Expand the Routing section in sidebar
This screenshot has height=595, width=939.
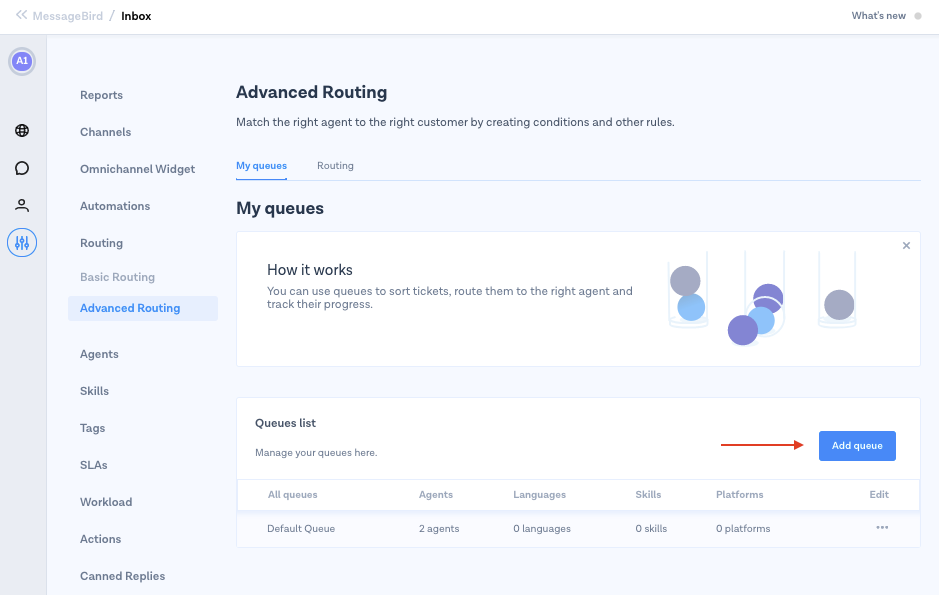[101, 243]
